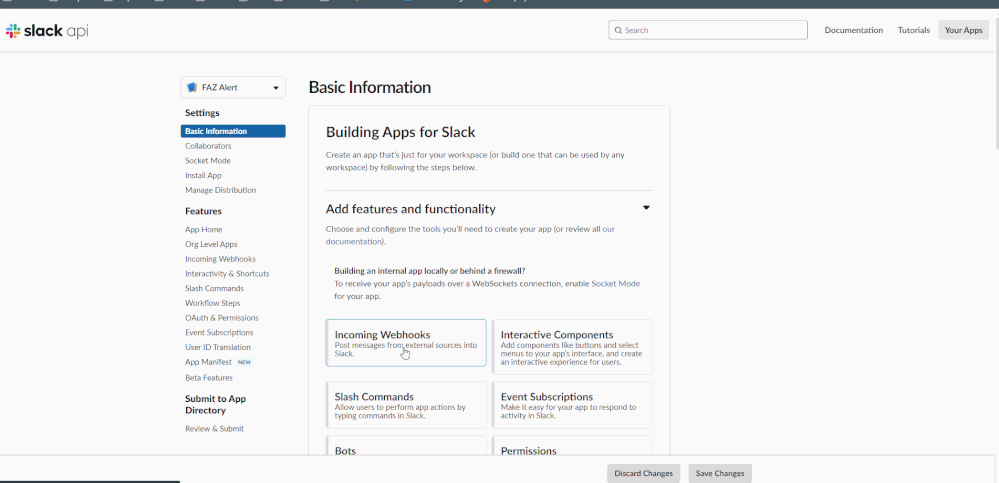
Task: Click the Permissions feature card
Action: pyautogui.click(x=572, y=446)
